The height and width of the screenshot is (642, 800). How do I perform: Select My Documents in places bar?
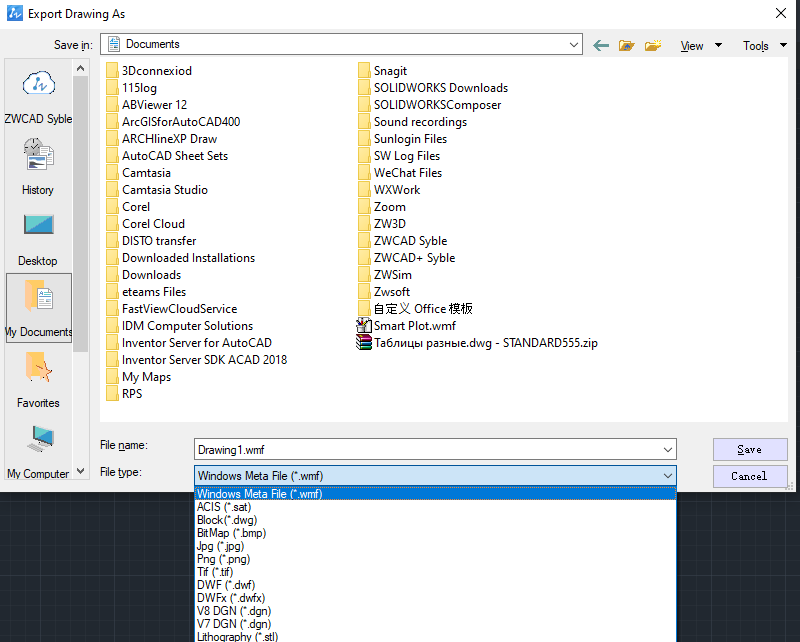(39, 308)
